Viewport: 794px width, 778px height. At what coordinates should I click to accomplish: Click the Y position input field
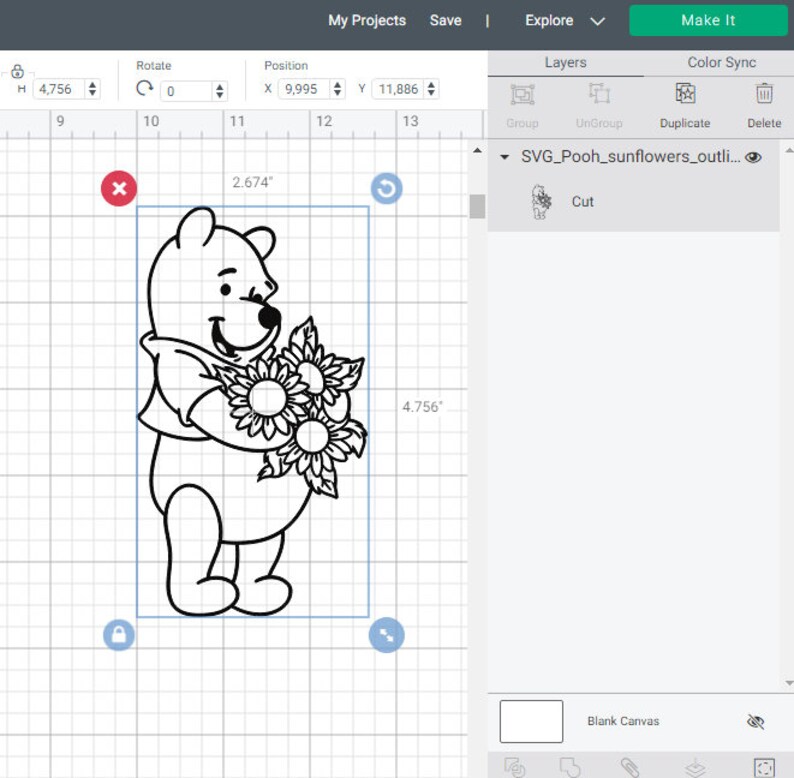(399, 89)
